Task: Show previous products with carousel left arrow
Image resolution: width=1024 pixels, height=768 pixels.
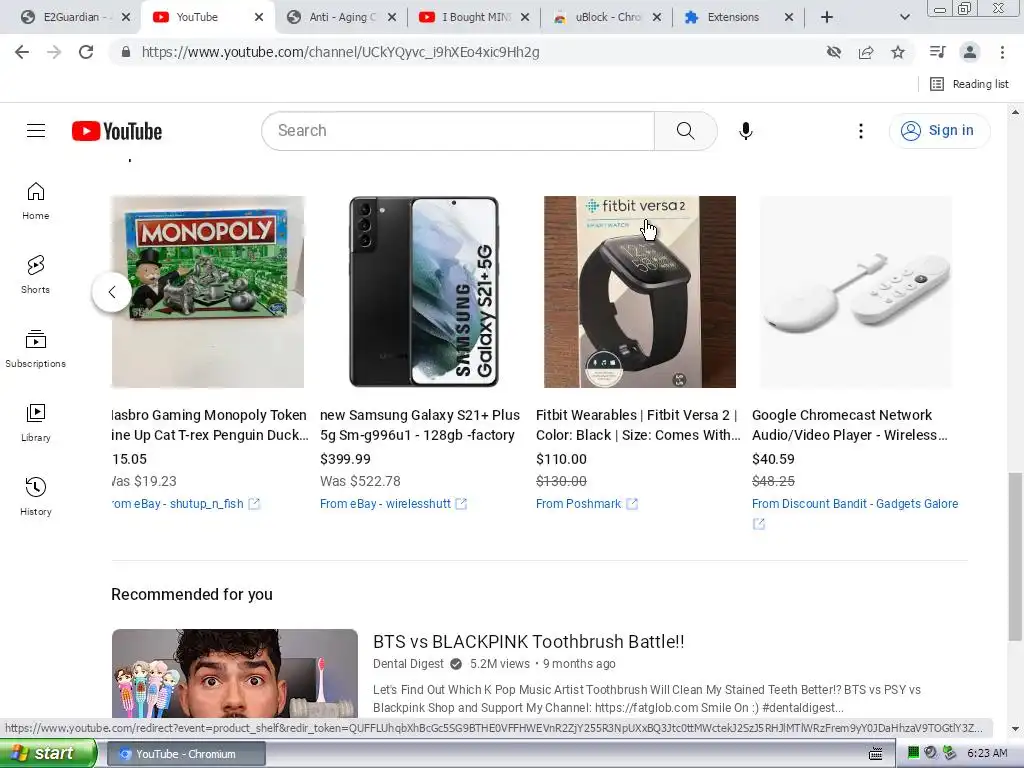Action: (112, 292)
